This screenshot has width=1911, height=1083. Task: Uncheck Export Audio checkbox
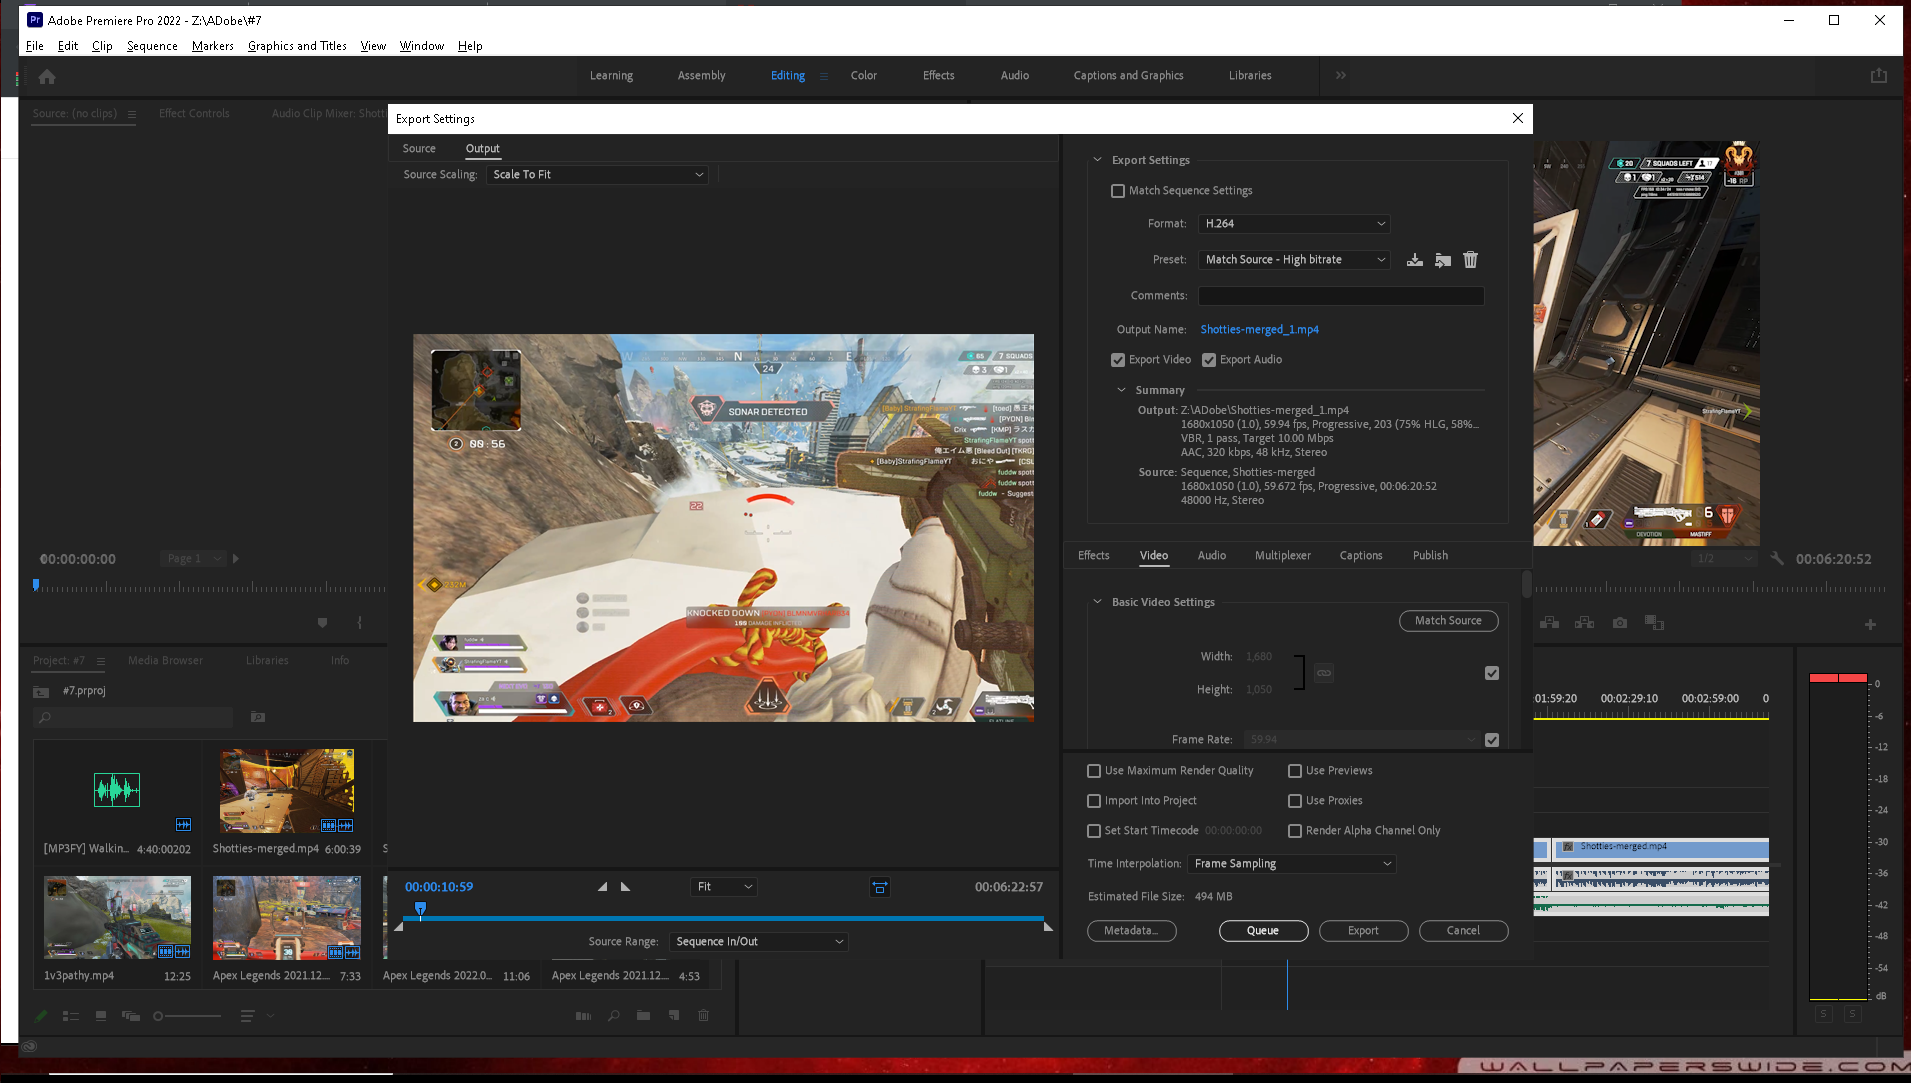click(1209, 360)
